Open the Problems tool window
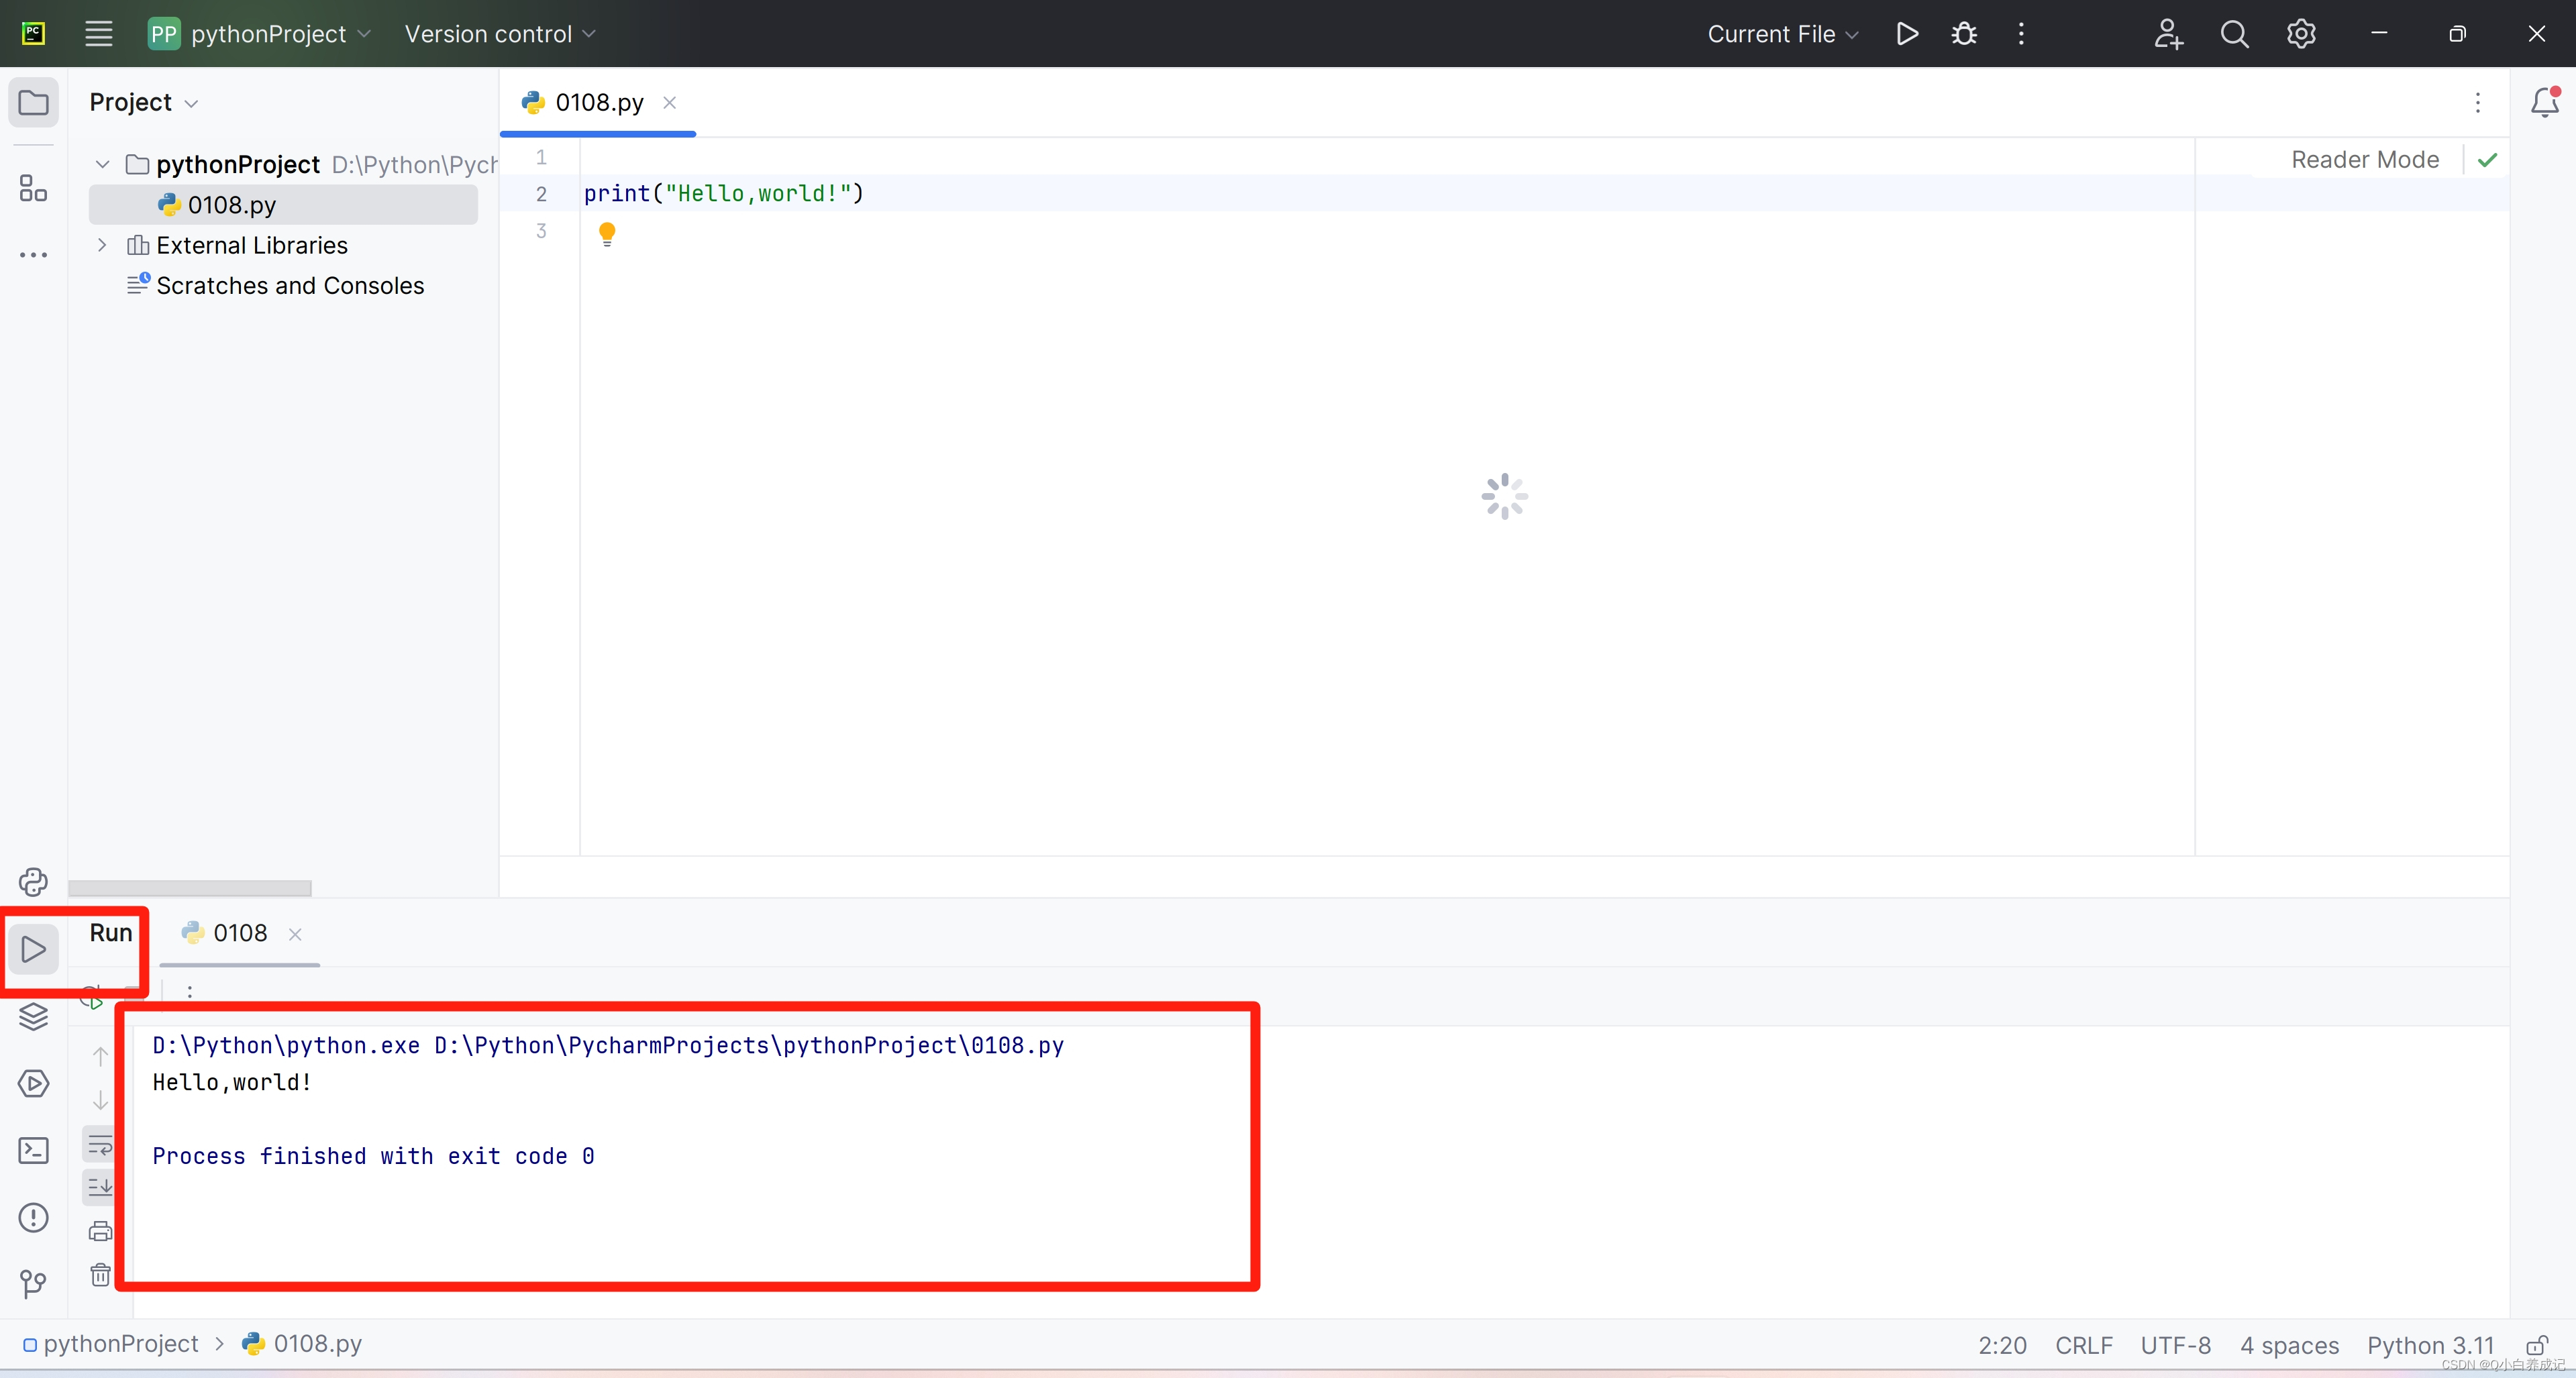 pos(33,1218)
